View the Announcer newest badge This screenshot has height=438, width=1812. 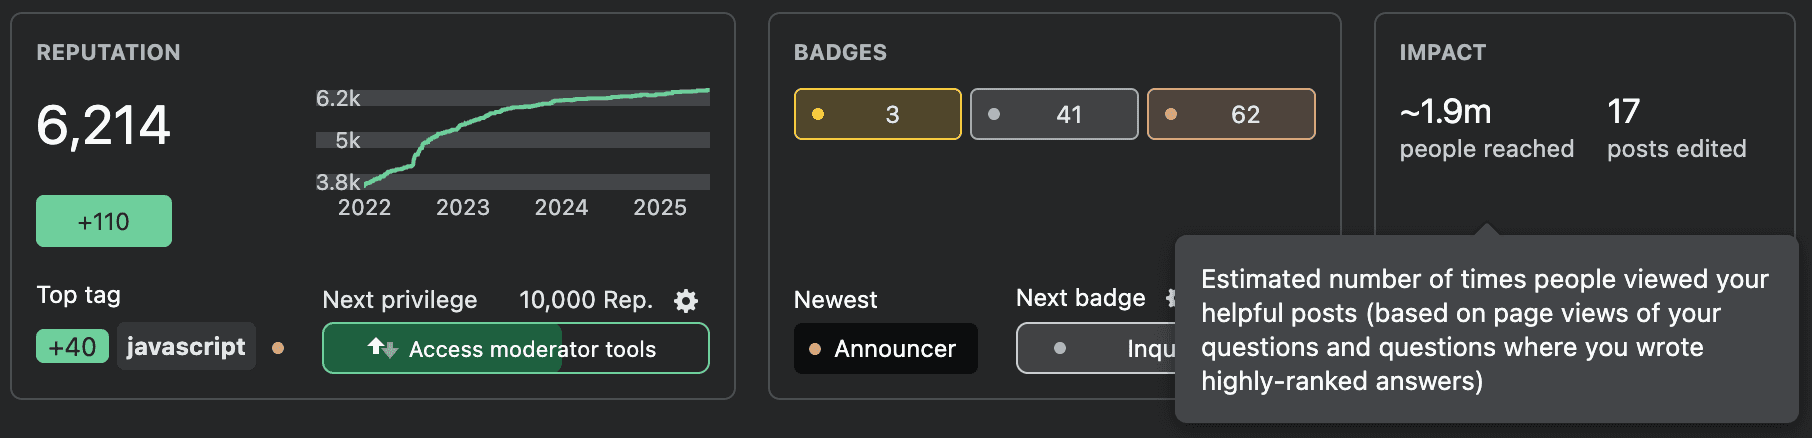tap(886, 349)
